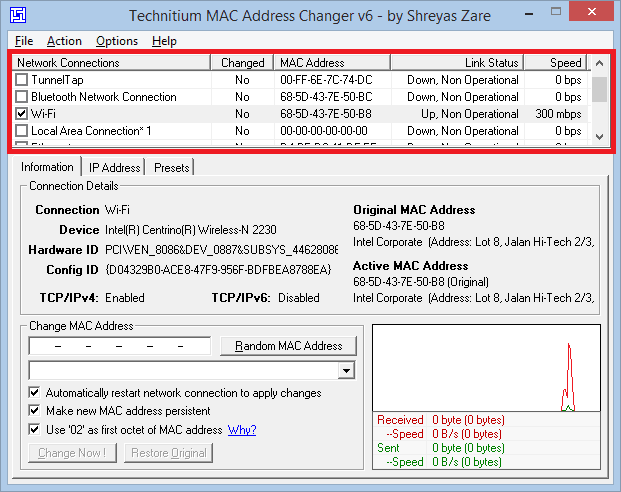Select the 300 mbps speed cell
This screenshot has height=492, width=621.
tap(558, 114)
